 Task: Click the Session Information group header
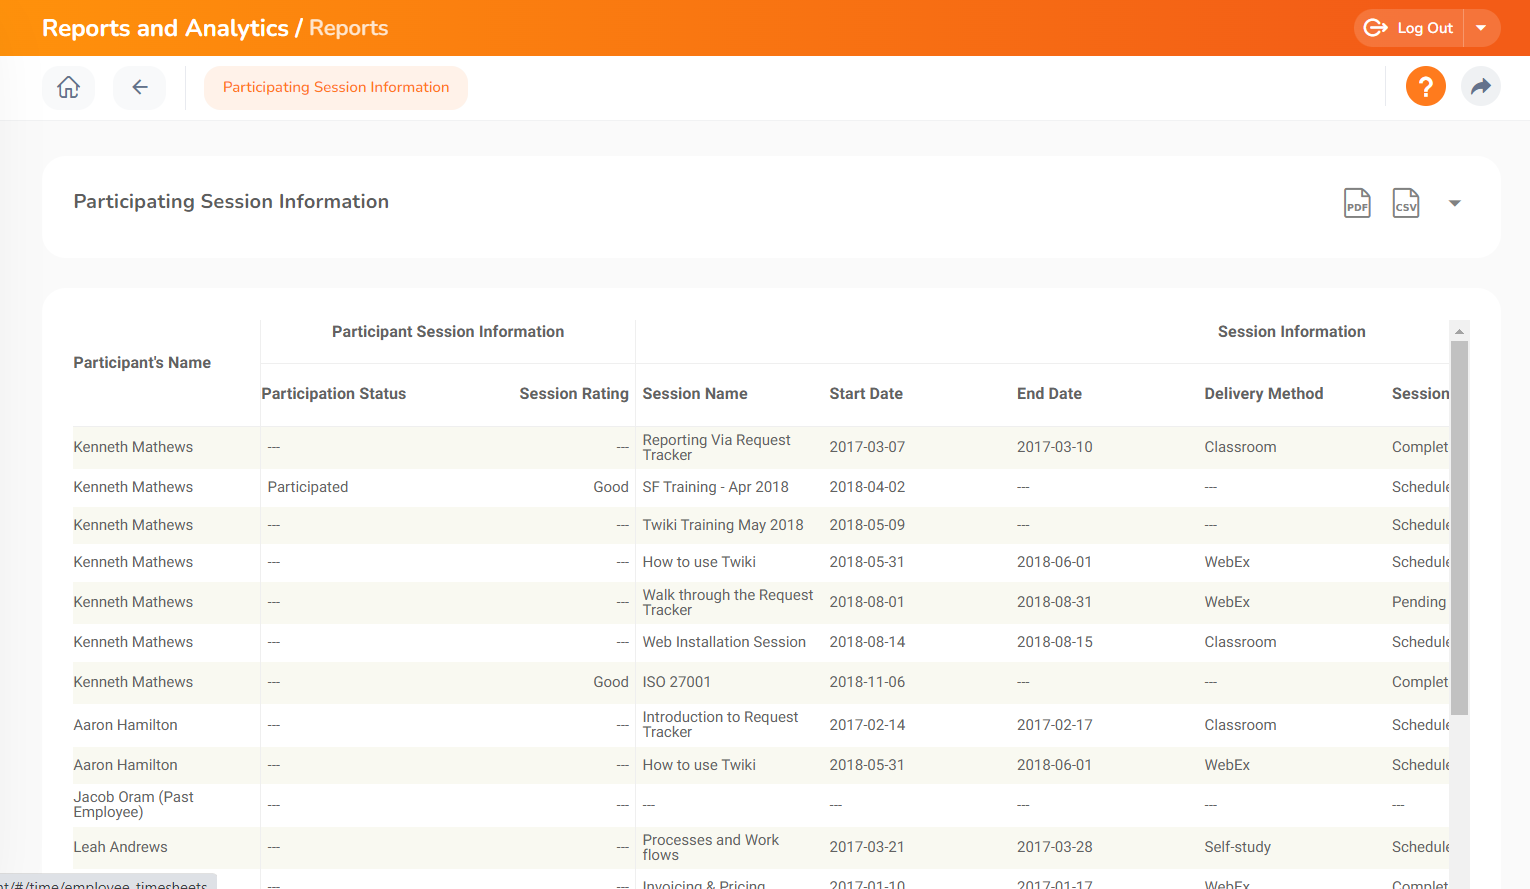tap(1291, 332)
